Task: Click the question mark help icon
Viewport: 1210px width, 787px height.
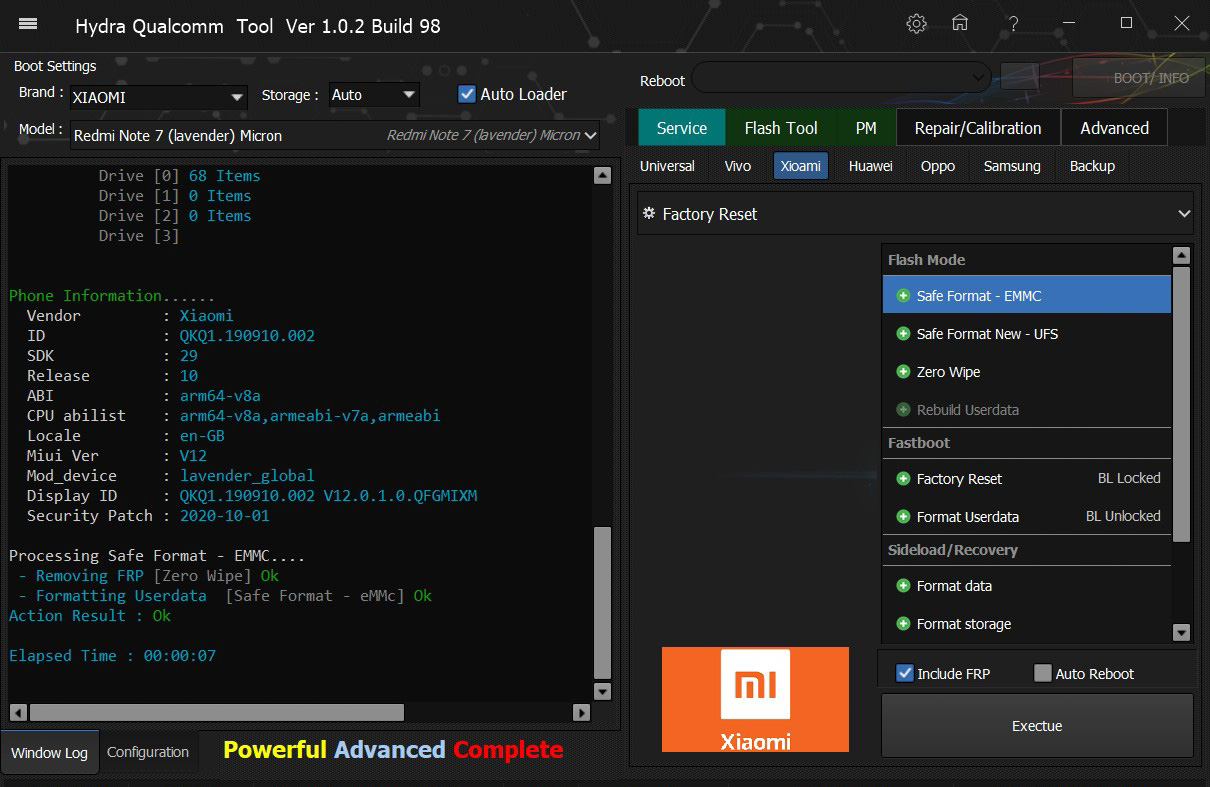Action: click(x=1014, y=24)
